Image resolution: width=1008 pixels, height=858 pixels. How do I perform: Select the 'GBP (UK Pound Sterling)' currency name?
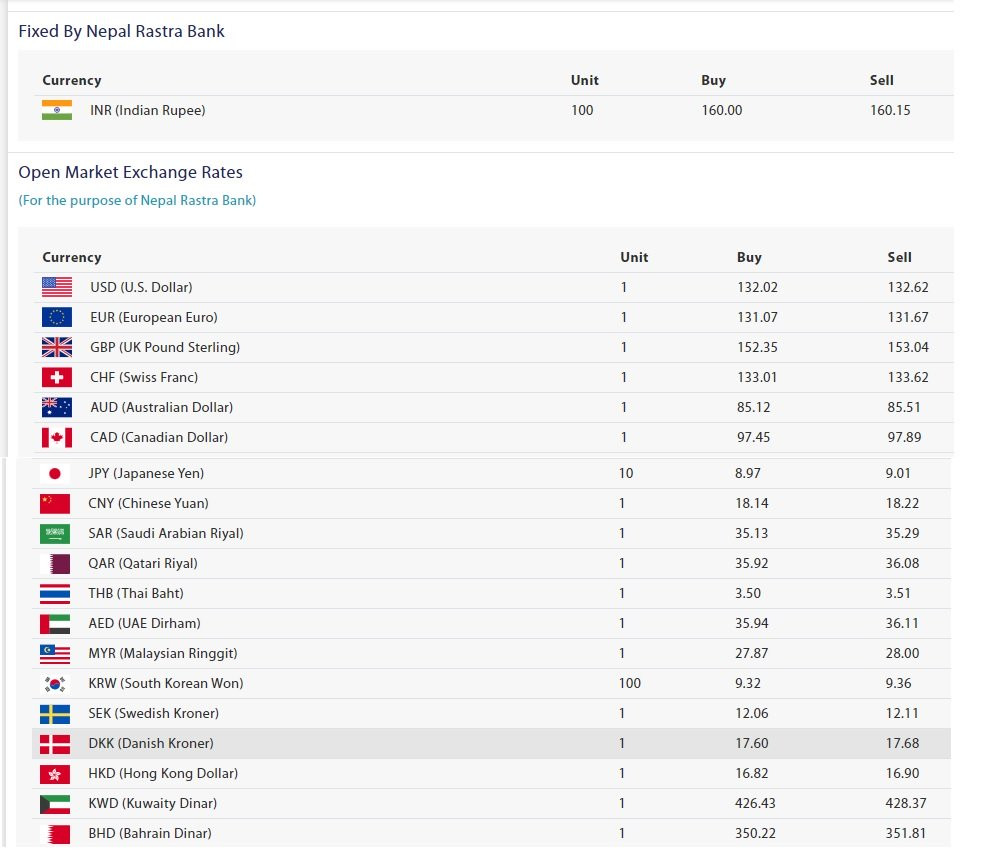coord(165,348)
